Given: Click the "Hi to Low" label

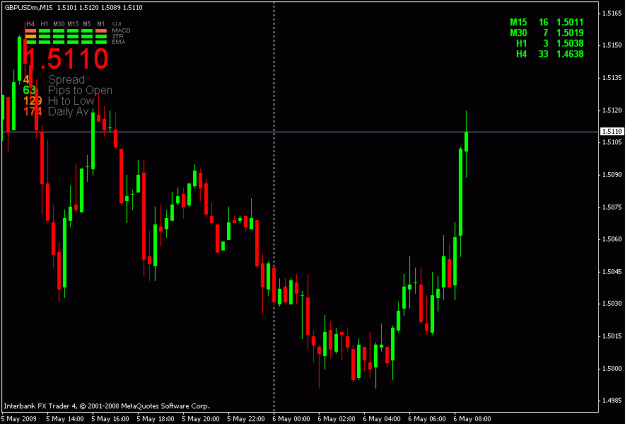Looking at the screenshot, I should pyautogui.click(x=71, y=101).
